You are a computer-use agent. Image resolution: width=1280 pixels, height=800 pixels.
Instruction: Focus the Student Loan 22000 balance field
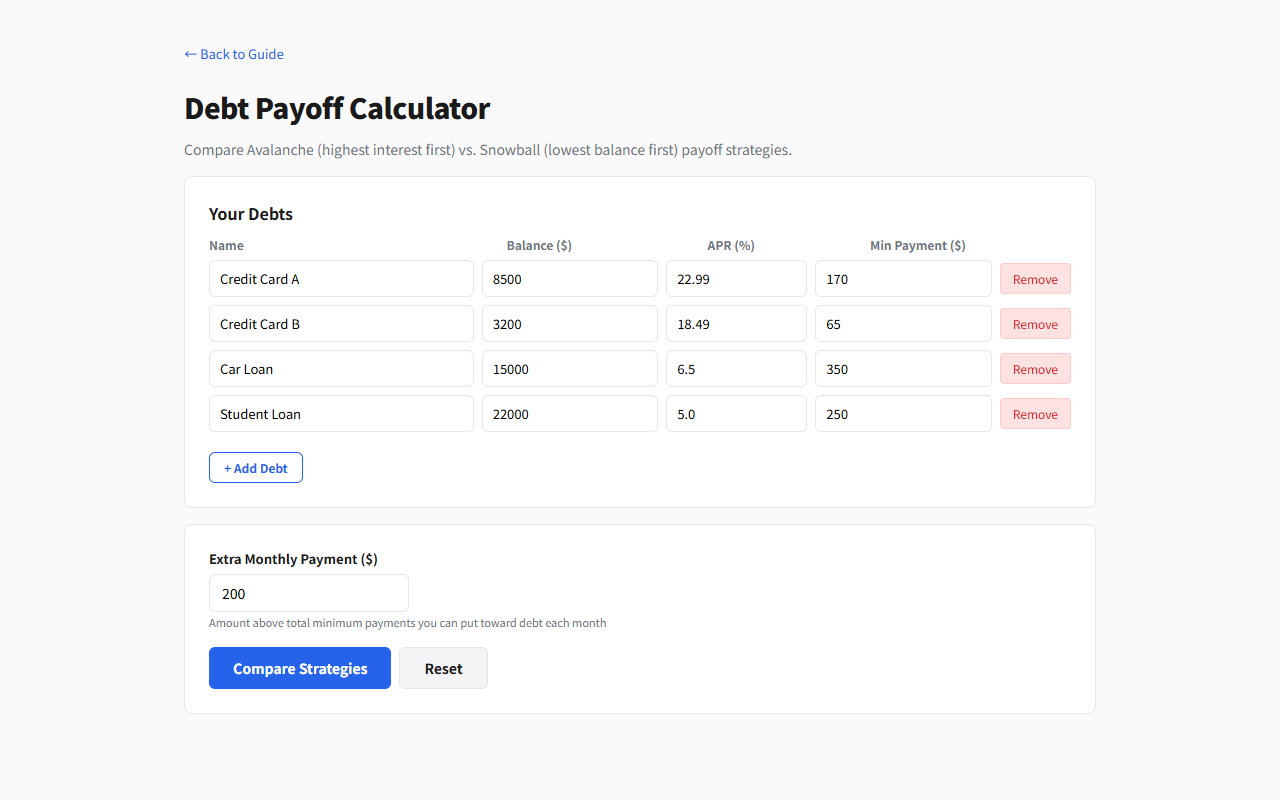[569, 414]
